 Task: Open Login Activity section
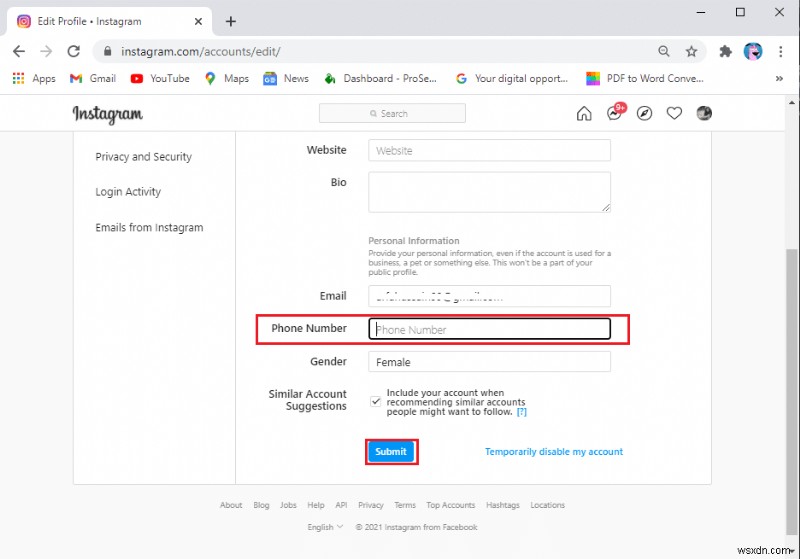coord(128,192)
